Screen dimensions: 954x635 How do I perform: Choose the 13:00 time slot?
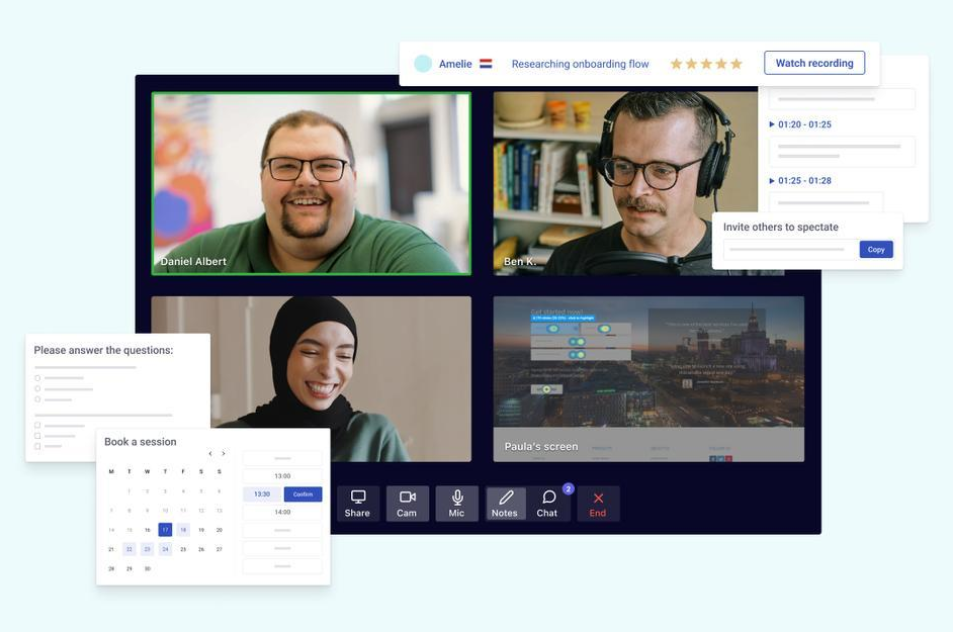pyautogui.click(x=283, y=476)
